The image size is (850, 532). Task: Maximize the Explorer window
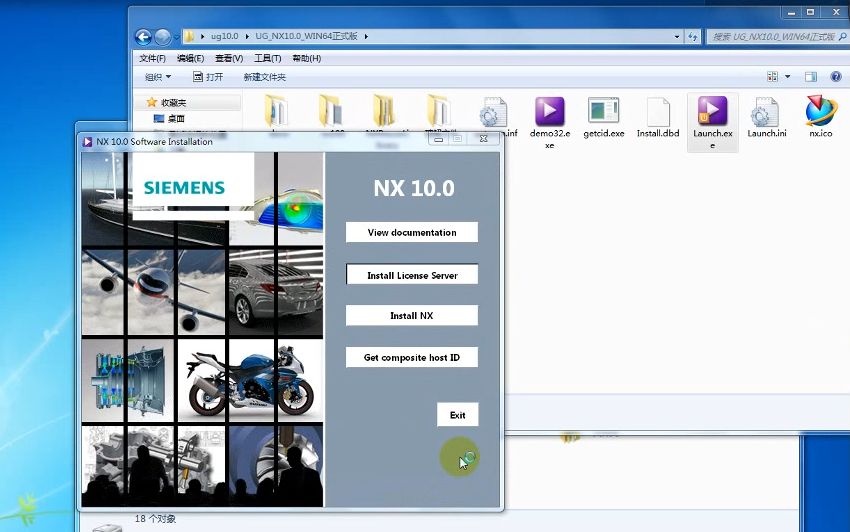pyautogui.click(x=810, y=12)
